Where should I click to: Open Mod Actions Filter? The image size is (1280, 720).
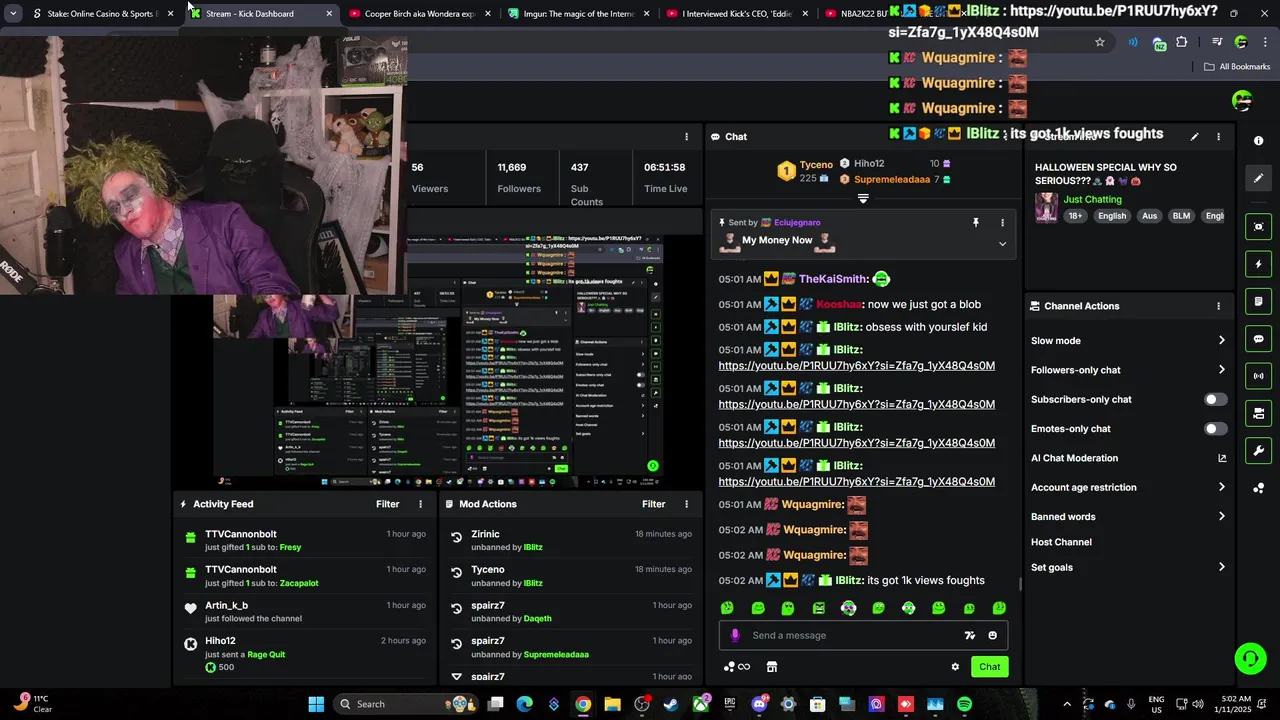coord(653,504)
